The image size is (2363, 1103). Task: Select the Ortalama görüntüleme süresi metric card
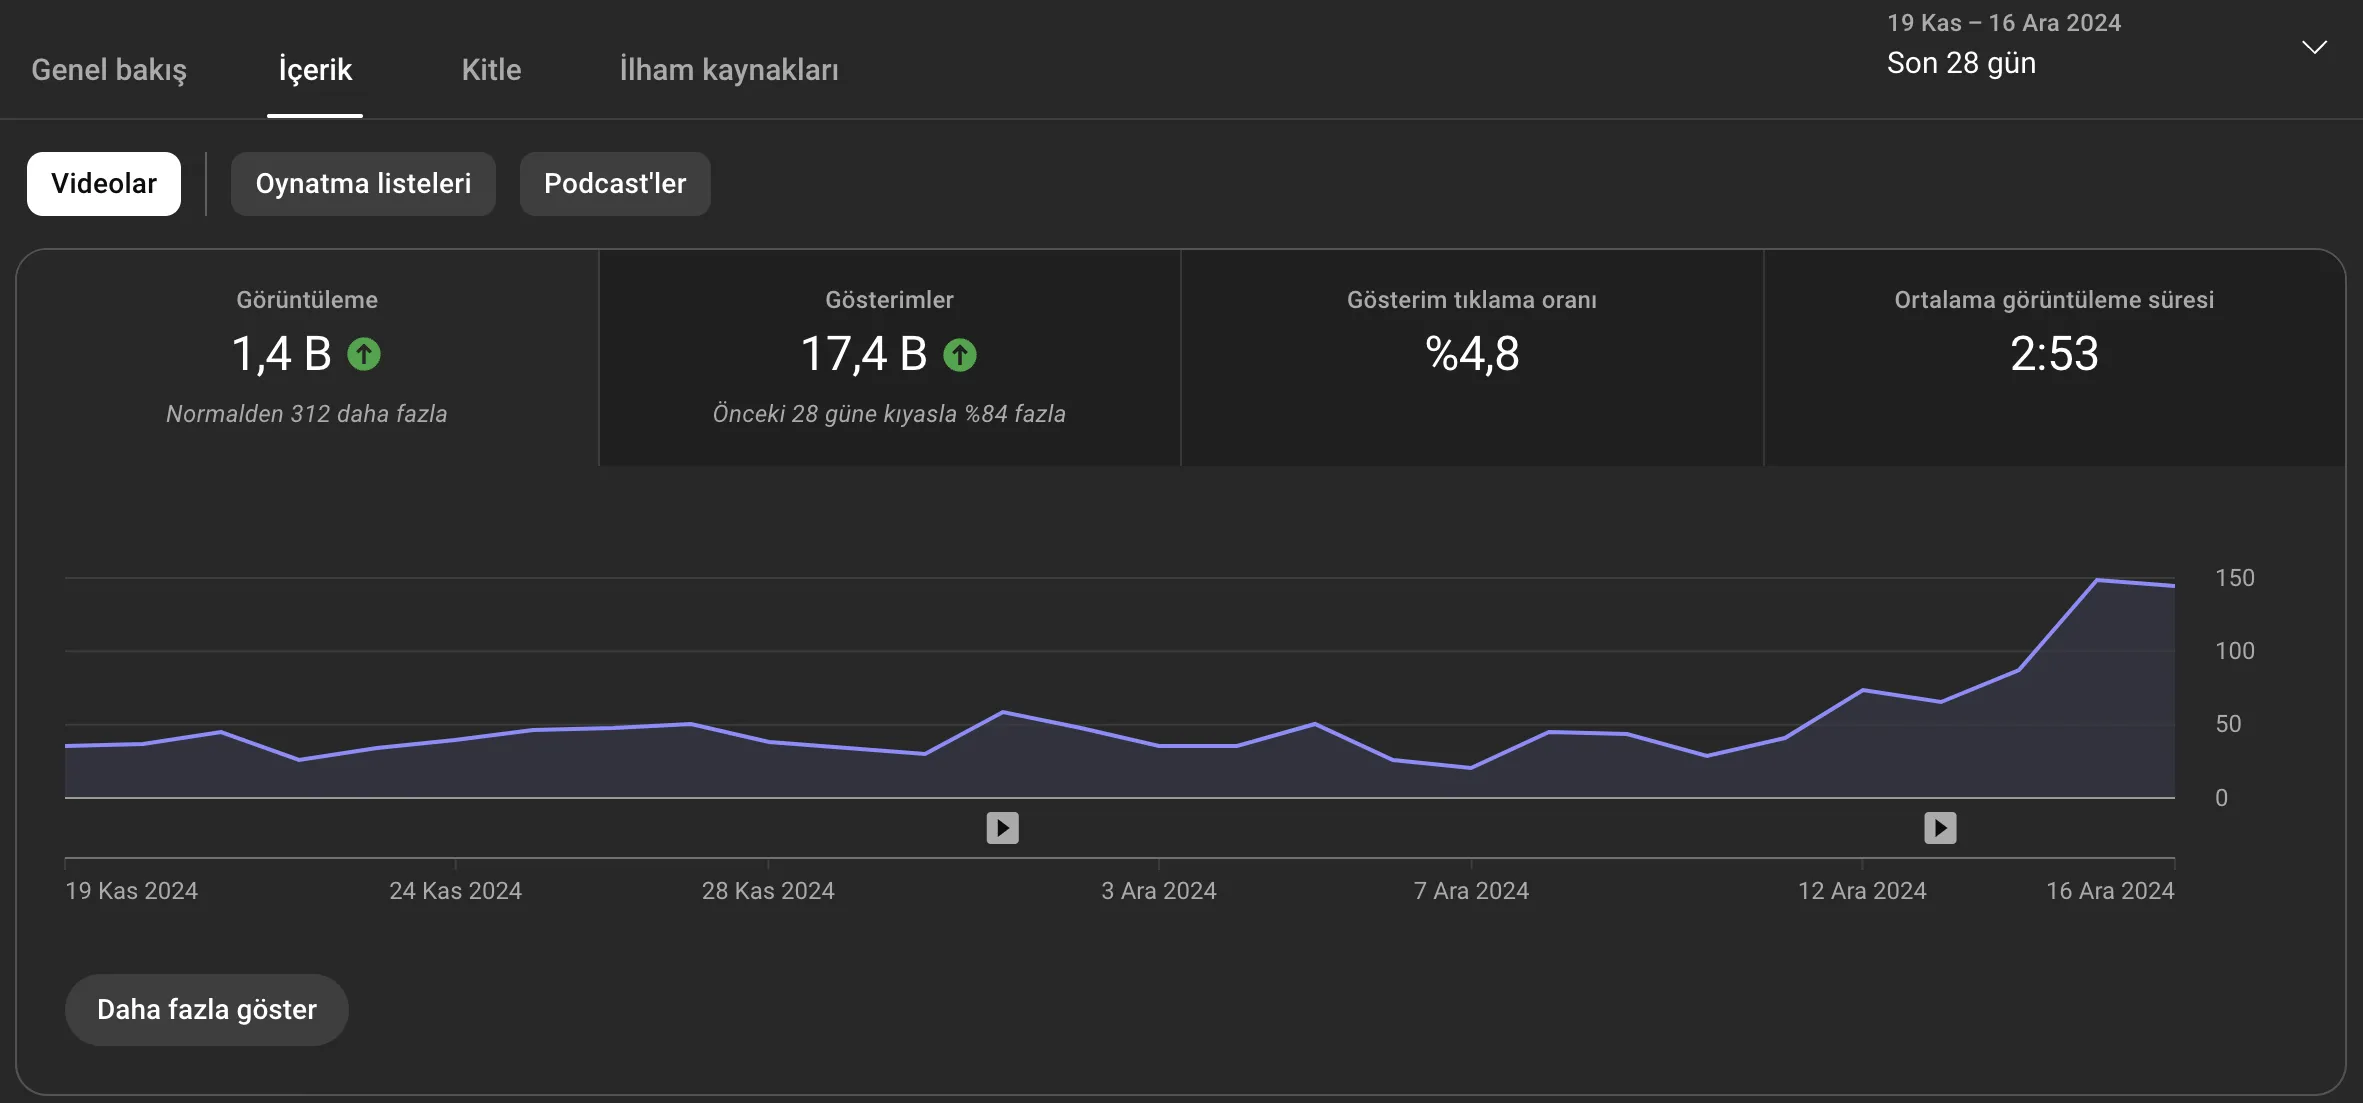tap(2054, 357)
